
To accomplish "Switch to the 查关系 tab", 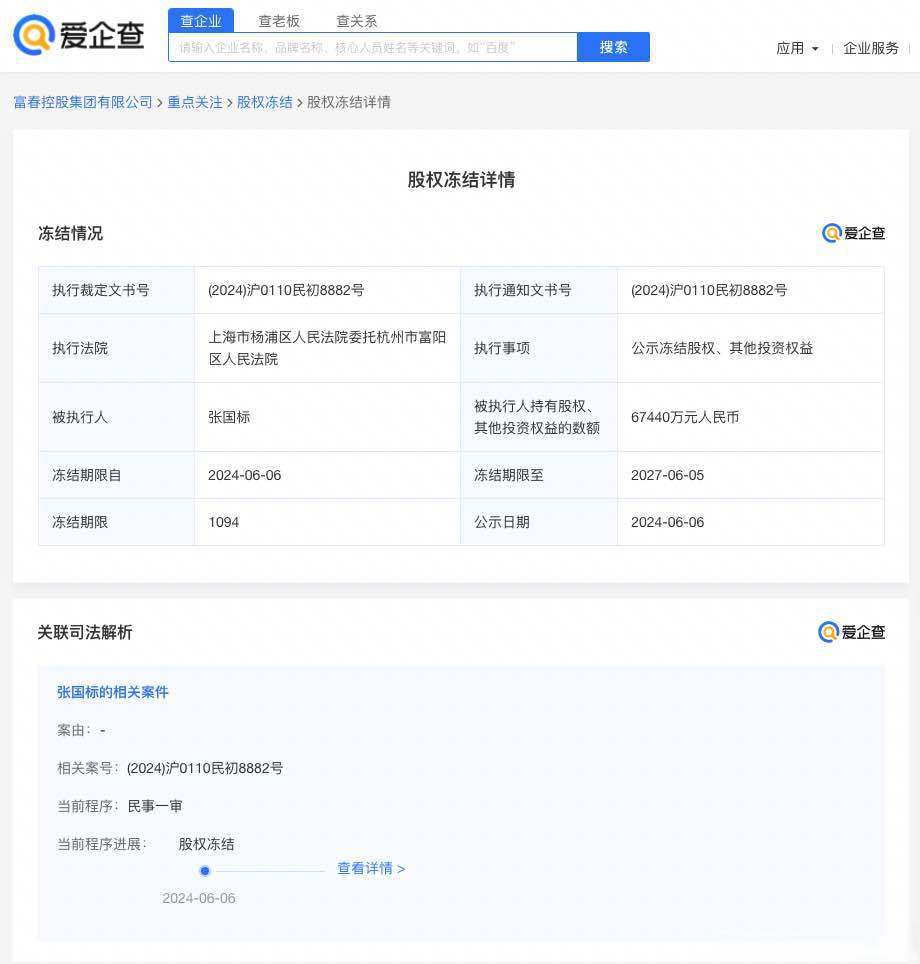I will click(357, 21).
